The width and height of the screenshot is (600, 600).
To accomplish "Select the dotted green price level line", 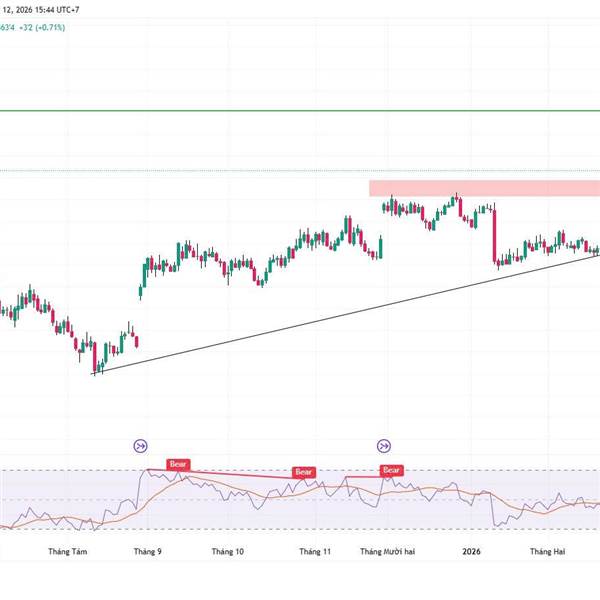I will pyautogui.click(x=300, y=171).
